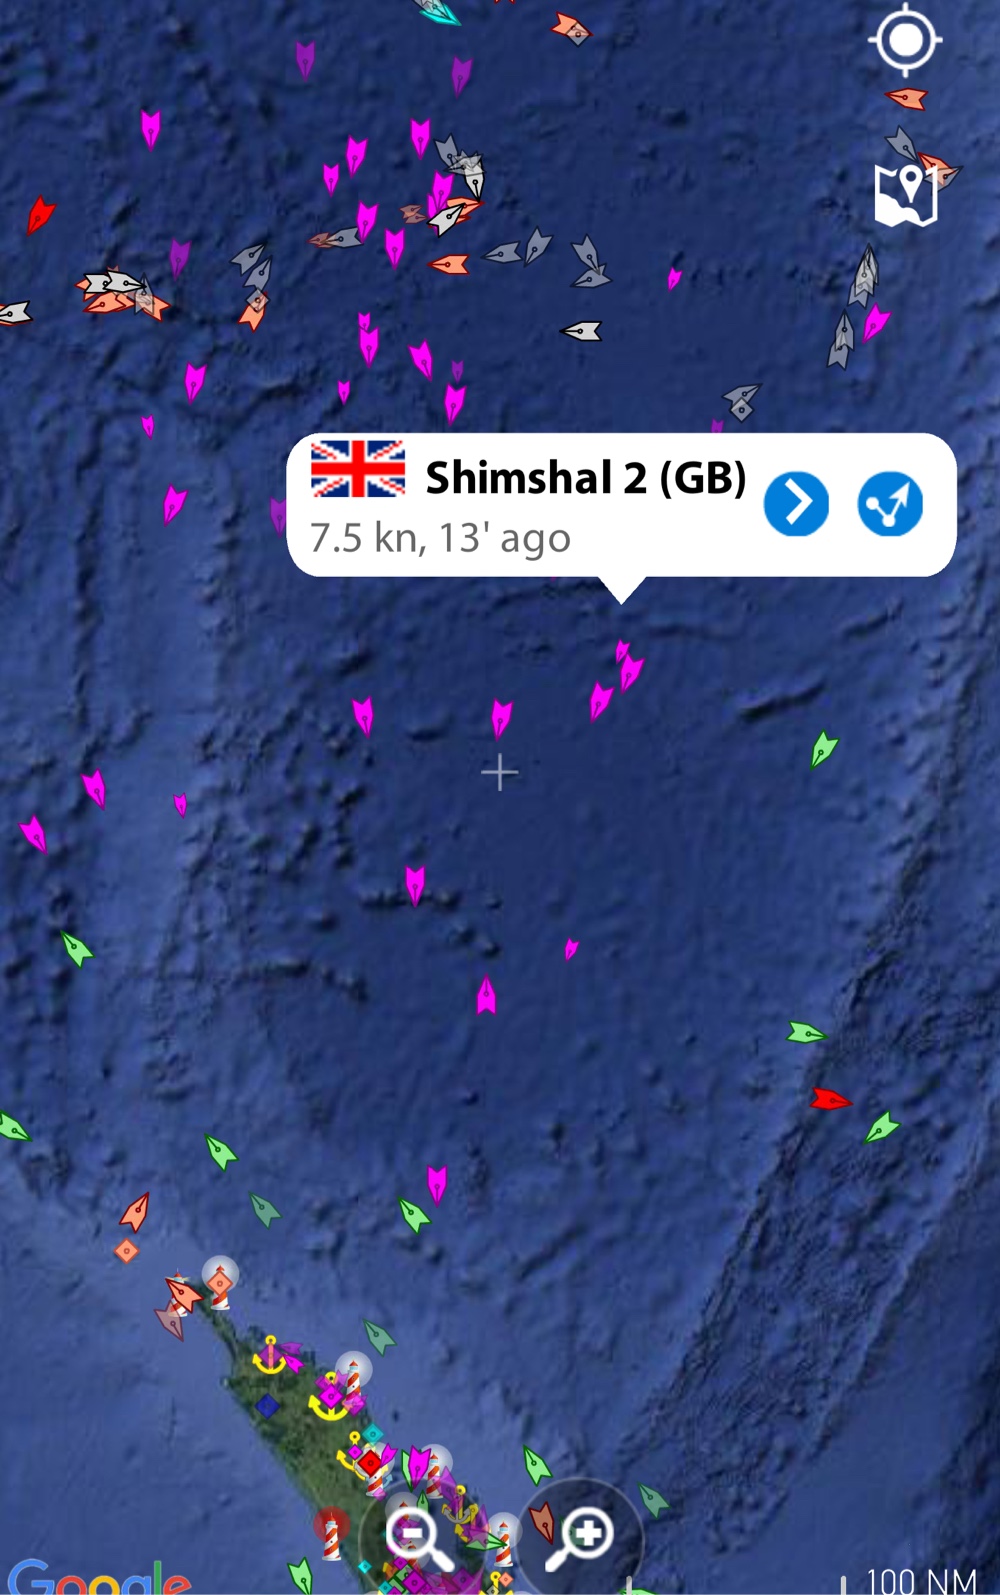Select the red vessel near the map's right edge

830,1100
